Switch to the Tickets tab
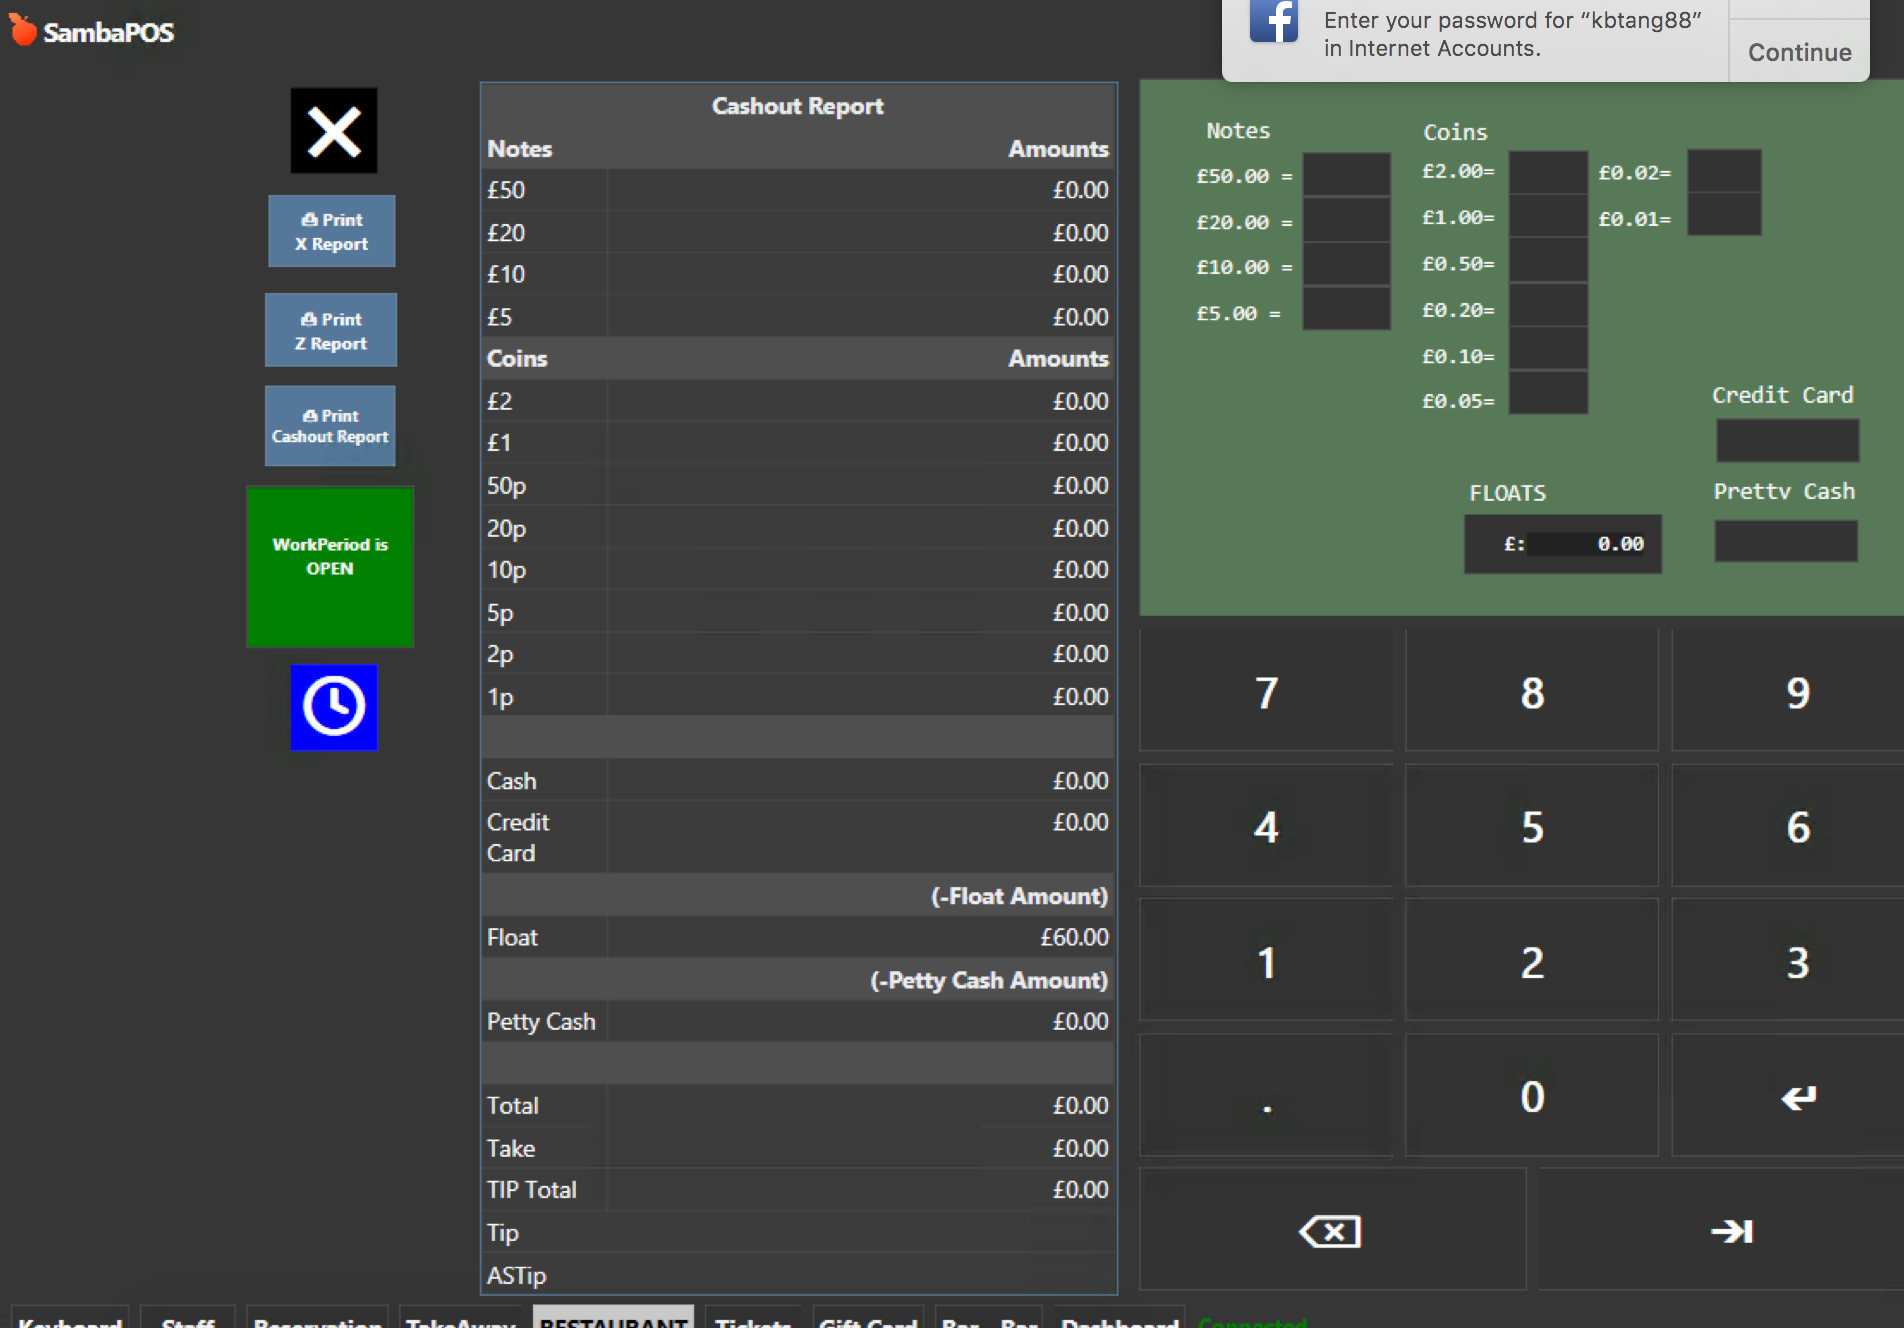This screenshot has height=1328, width=1904. pos(753,1319)
